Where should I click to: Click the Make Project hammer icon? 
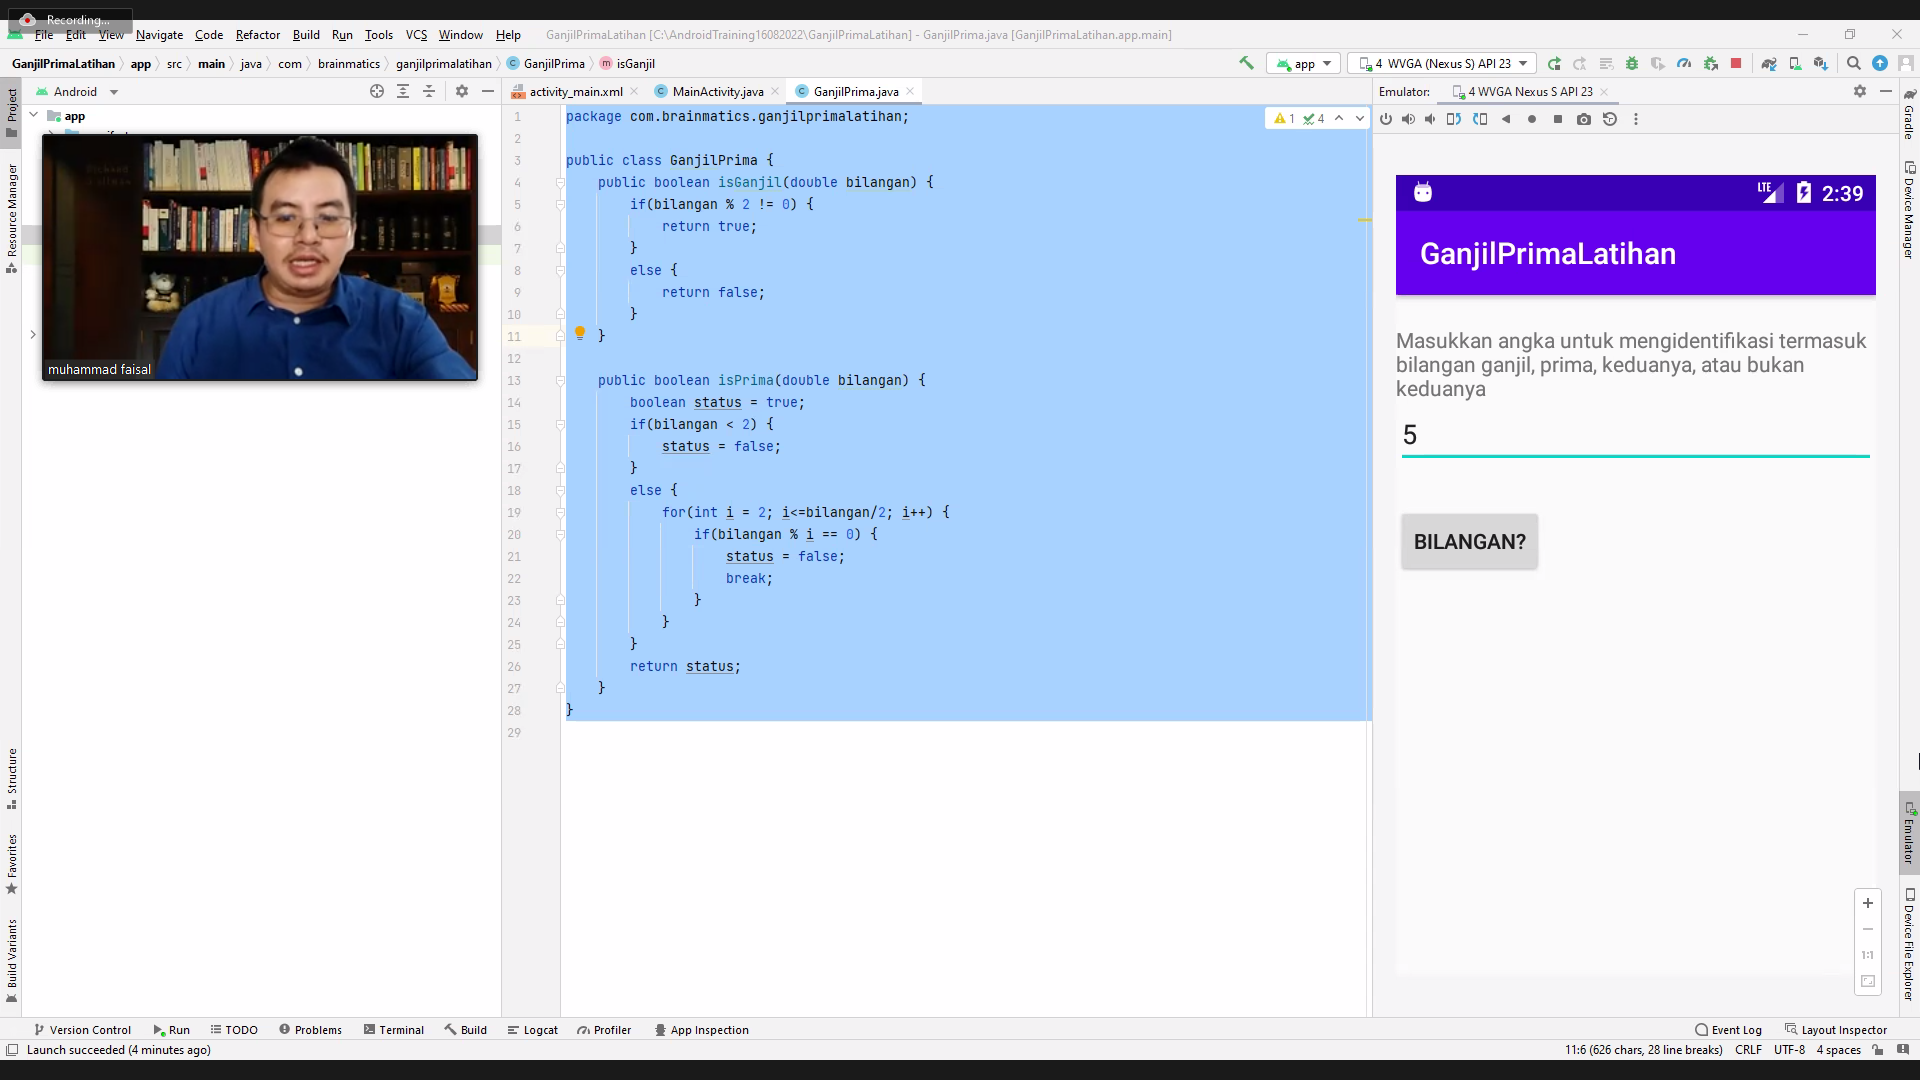click(1246, 63)
